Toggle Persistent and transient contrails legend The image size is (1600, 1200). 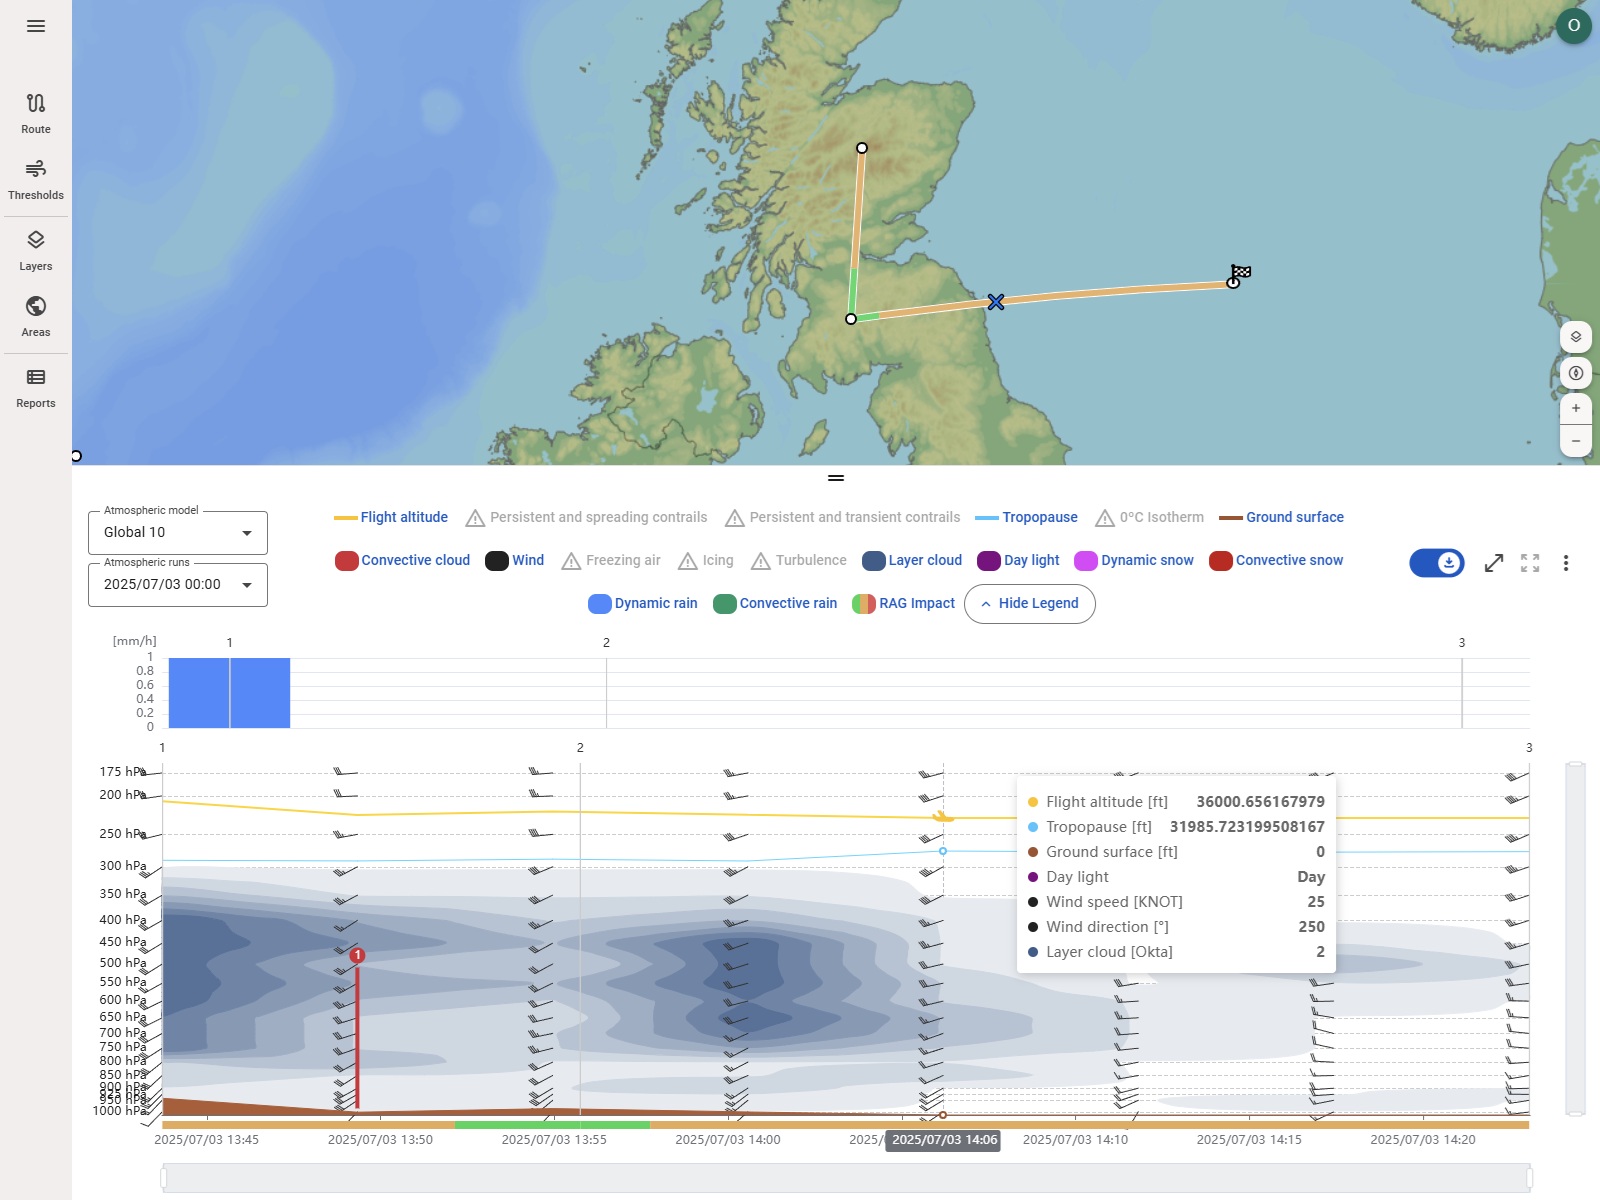(842, 517)
